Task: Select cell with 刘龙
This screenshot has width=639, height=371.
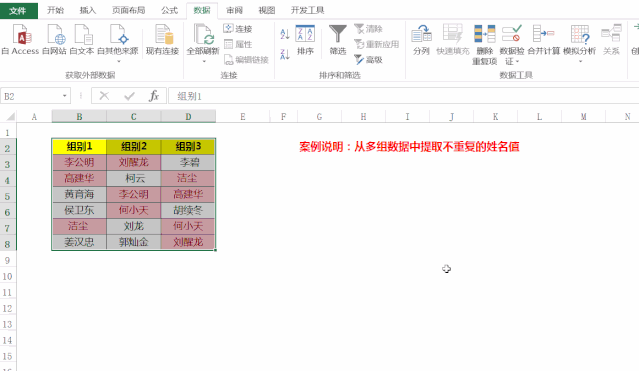Action: click(x=134, y=226)
